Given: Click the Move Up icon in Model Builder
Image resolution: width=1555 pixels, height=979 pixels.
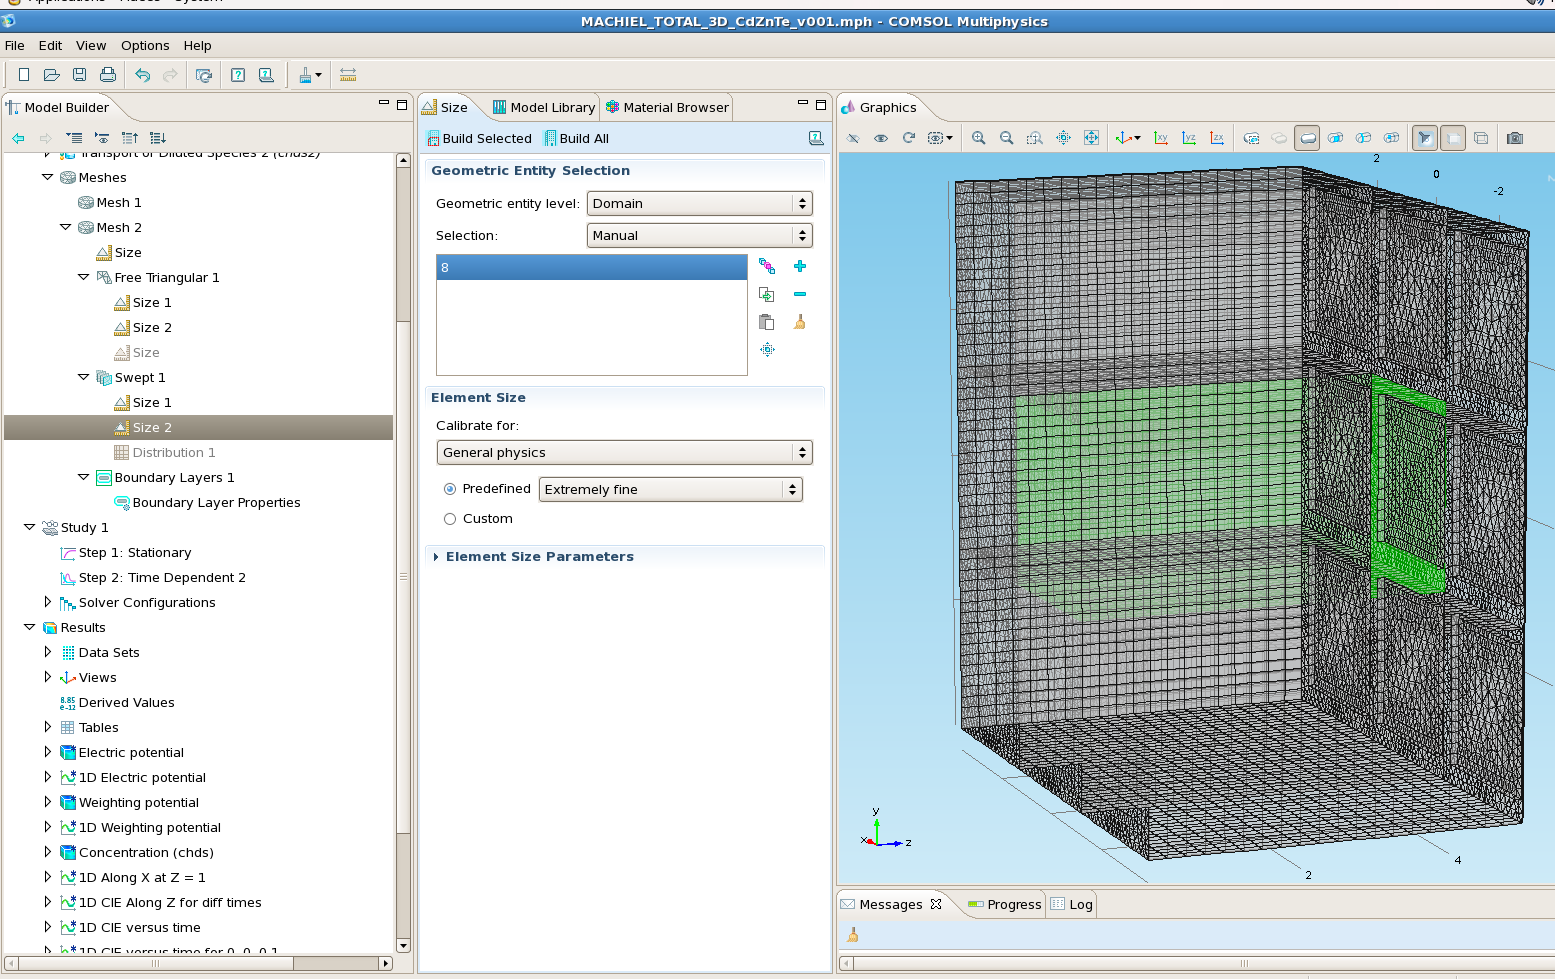Looking at the screenshot, I should 130,138.
